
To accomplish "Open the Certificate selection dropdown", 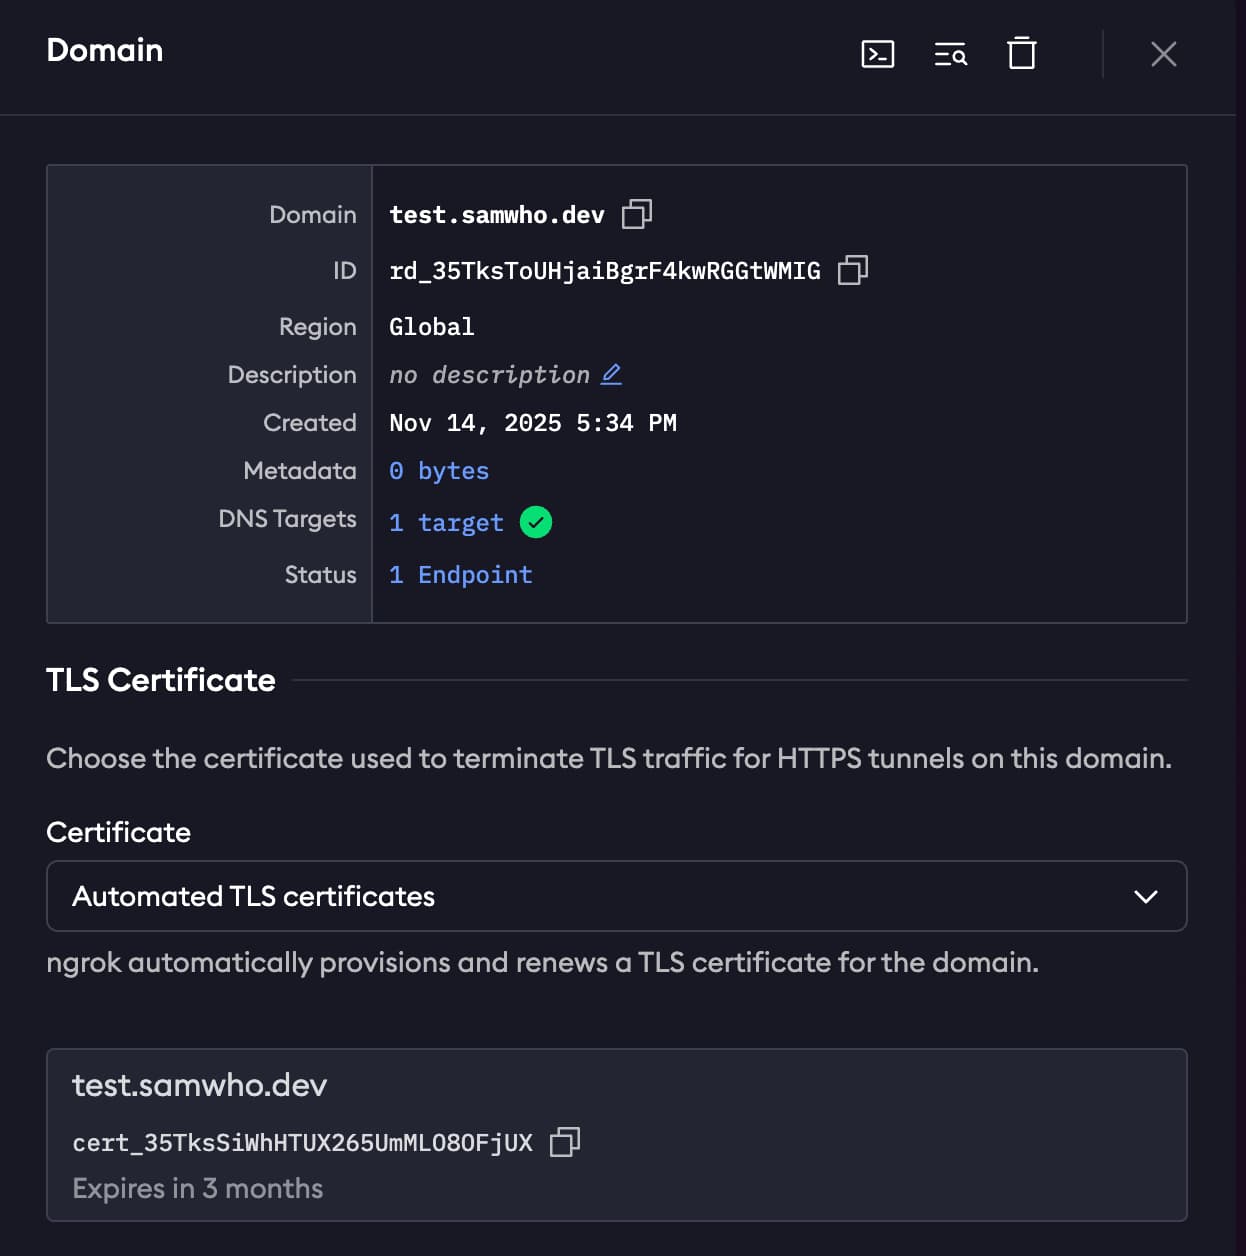I will (x=616, y=896).
